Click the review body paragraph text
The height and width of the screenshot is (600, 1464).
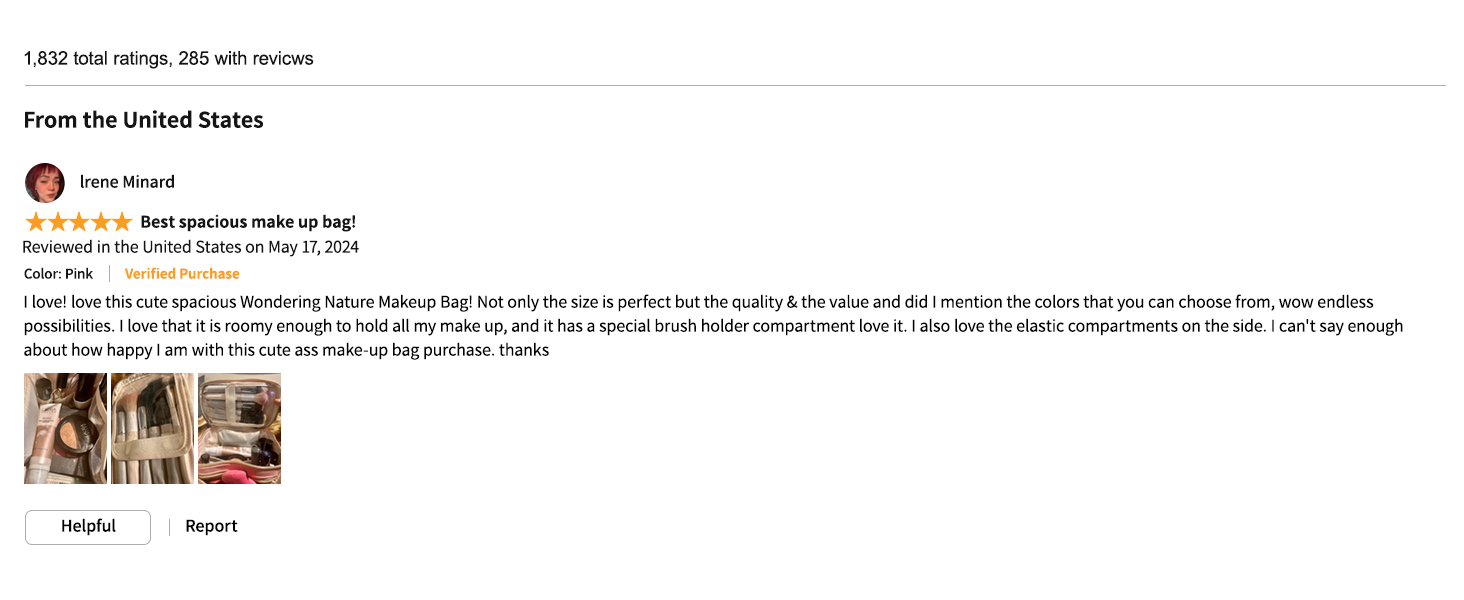[x=713, y=326]
